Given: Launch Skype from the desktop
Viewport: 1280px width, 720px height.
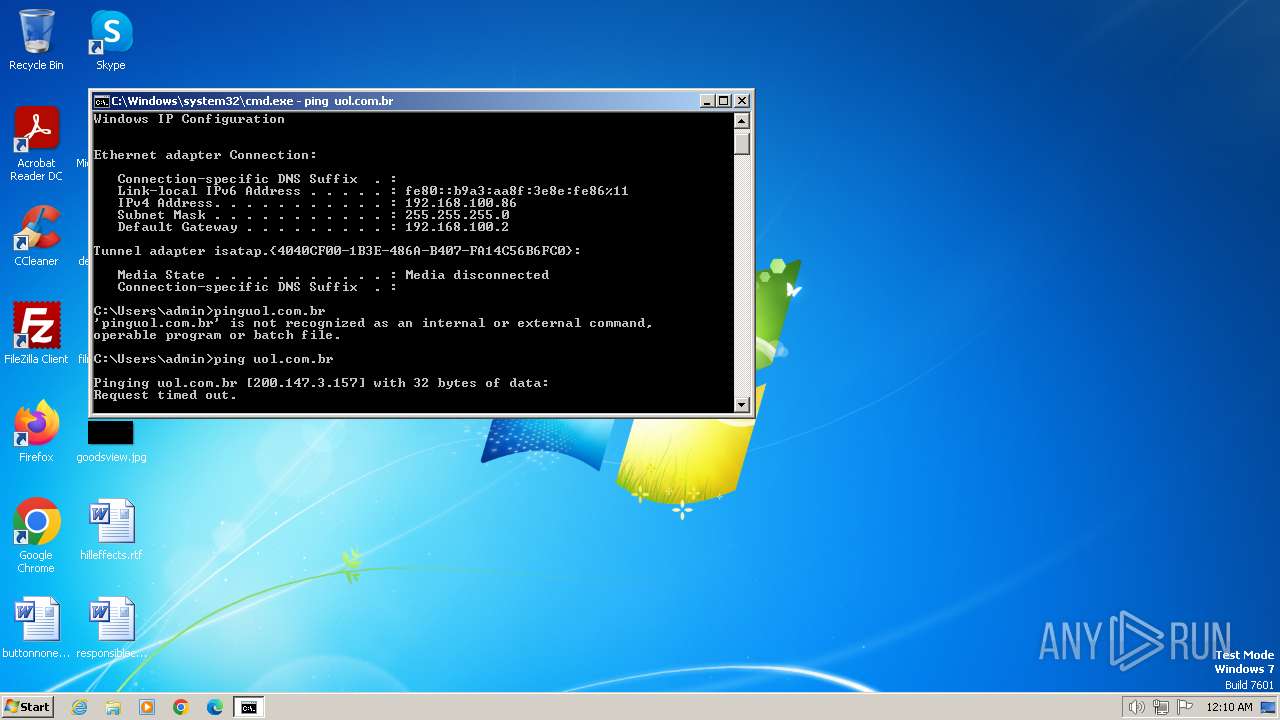Looking at the screenshot, I should (x=110, y=40).
